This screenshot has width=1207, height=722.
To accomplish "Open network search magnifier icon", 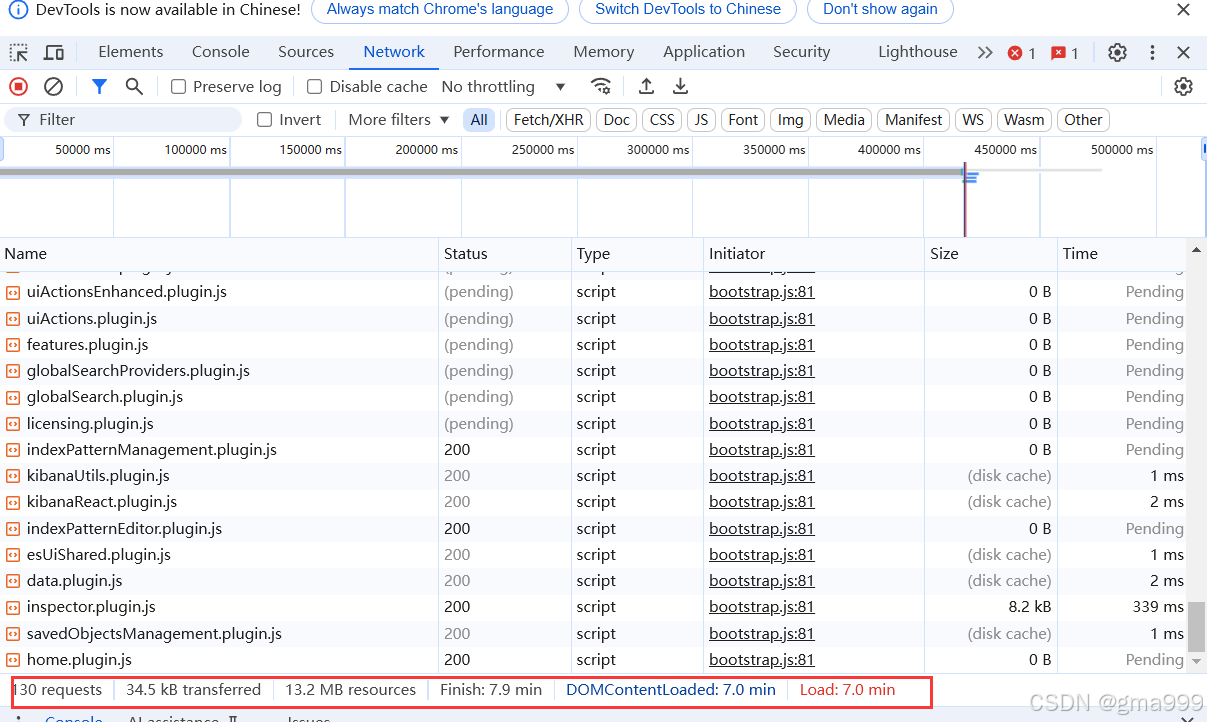I will click(134, 87).
